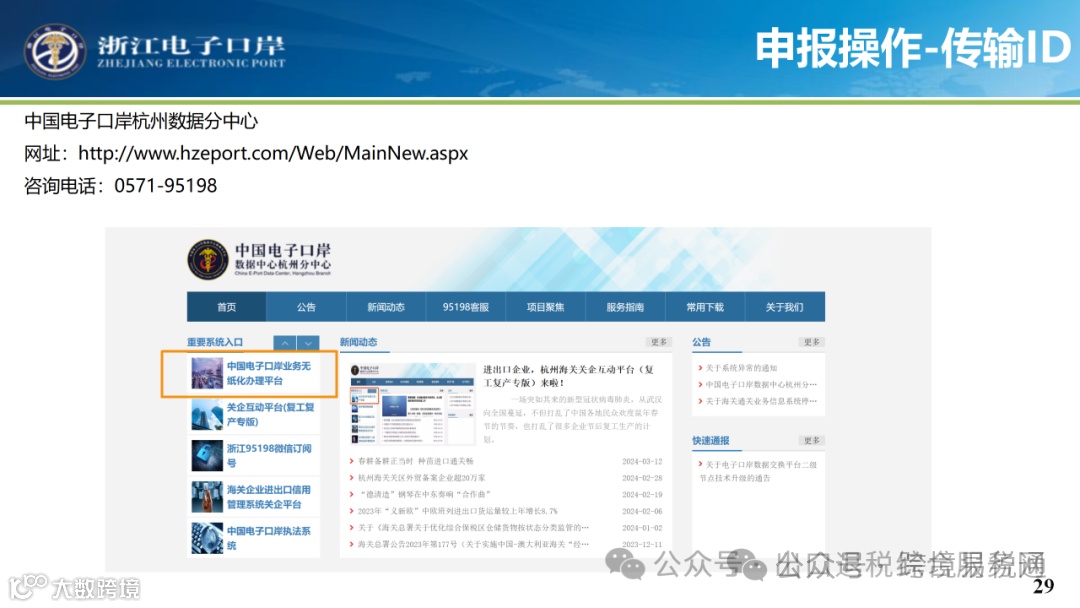Go to the 项目聚焦 navigation tab

(546, 307)
